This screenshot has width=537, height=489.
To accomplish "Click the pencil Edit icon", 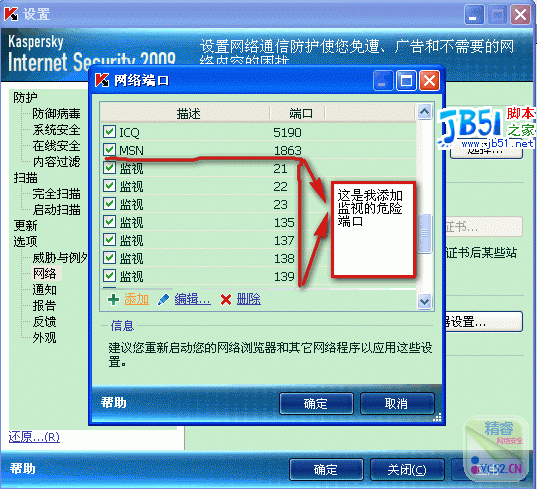I will click(x=163, y=300).
